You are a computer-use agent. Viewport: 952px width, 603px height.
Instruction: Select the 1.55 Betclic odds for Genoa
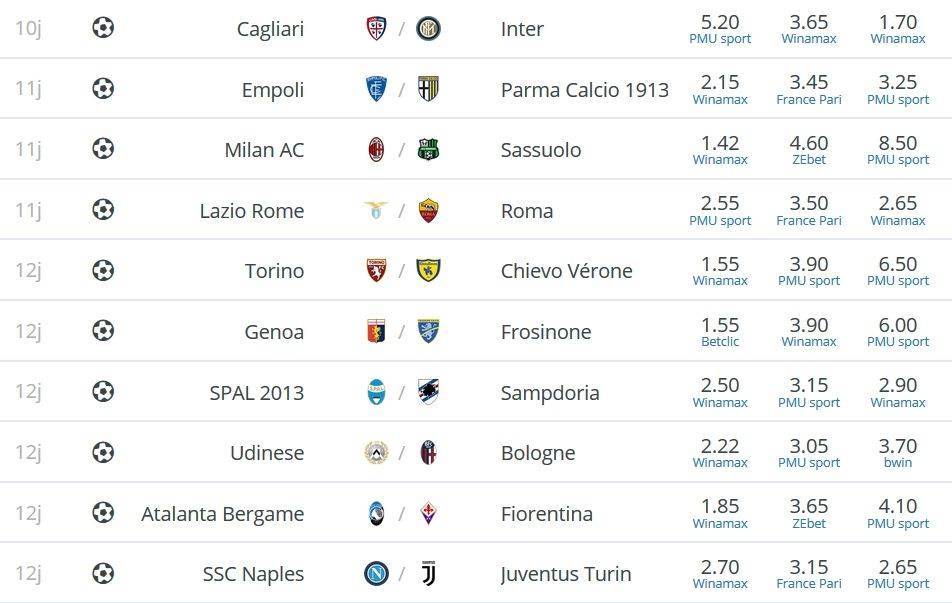coord(720,331)
